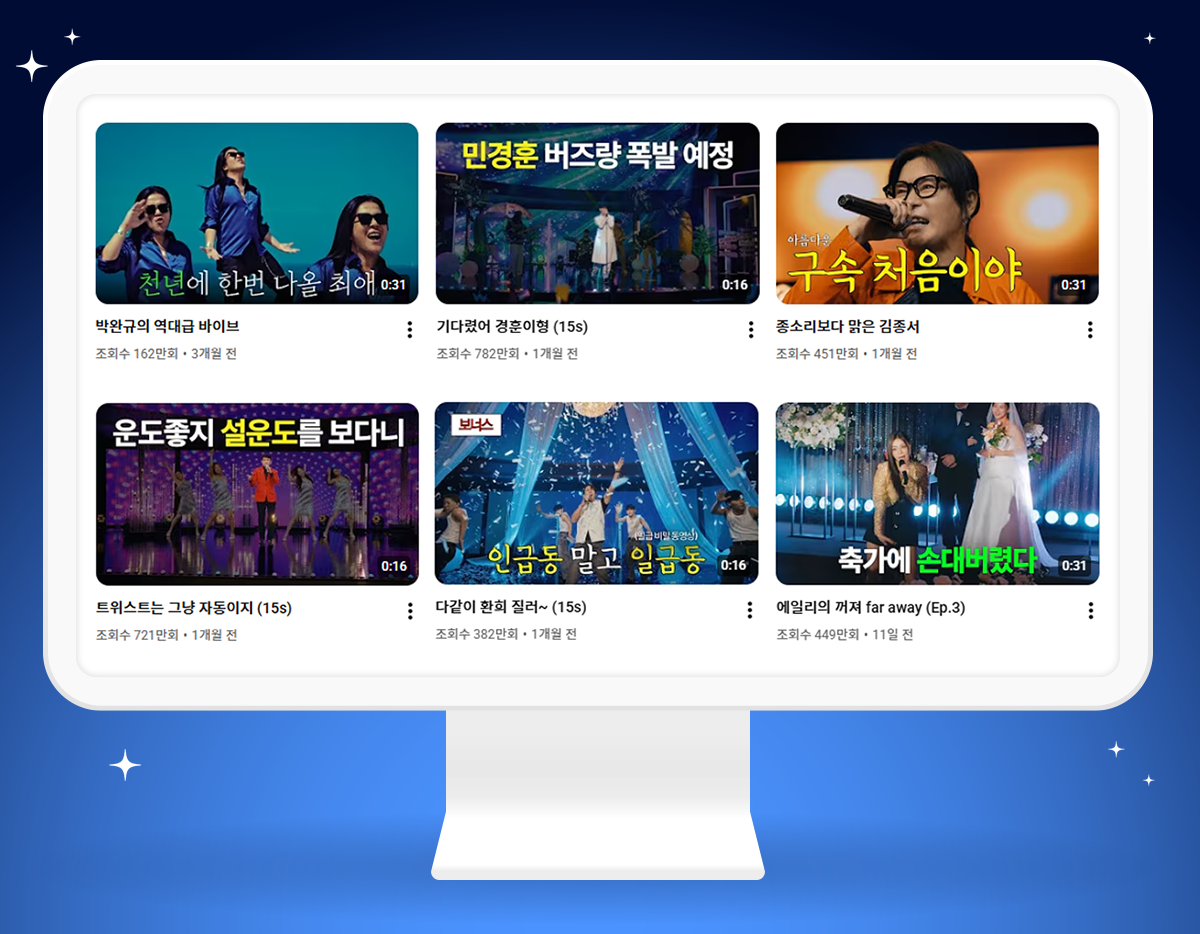Image resolution: width=1200 pixels, height=934 pixels.
Task: Click the 0:16 duration badge on 기다렸어 경훈이형
Action: click(735, 285)
